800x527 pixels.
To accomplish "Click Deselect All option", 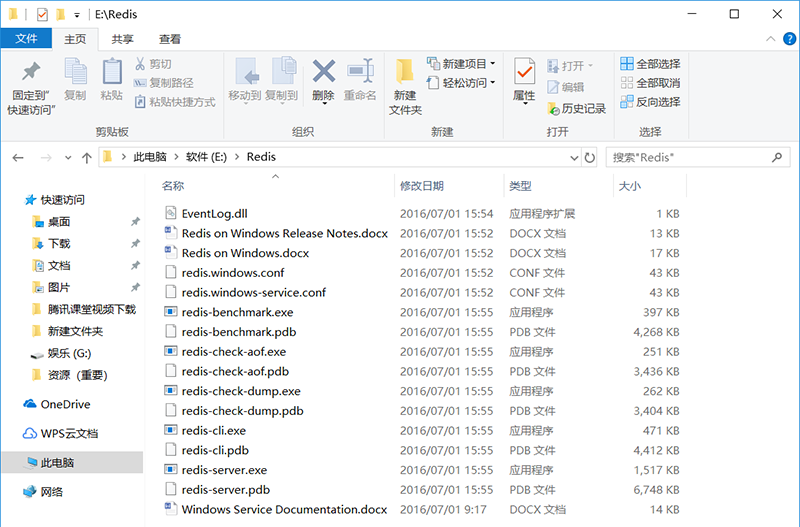I will coord(650,83).
